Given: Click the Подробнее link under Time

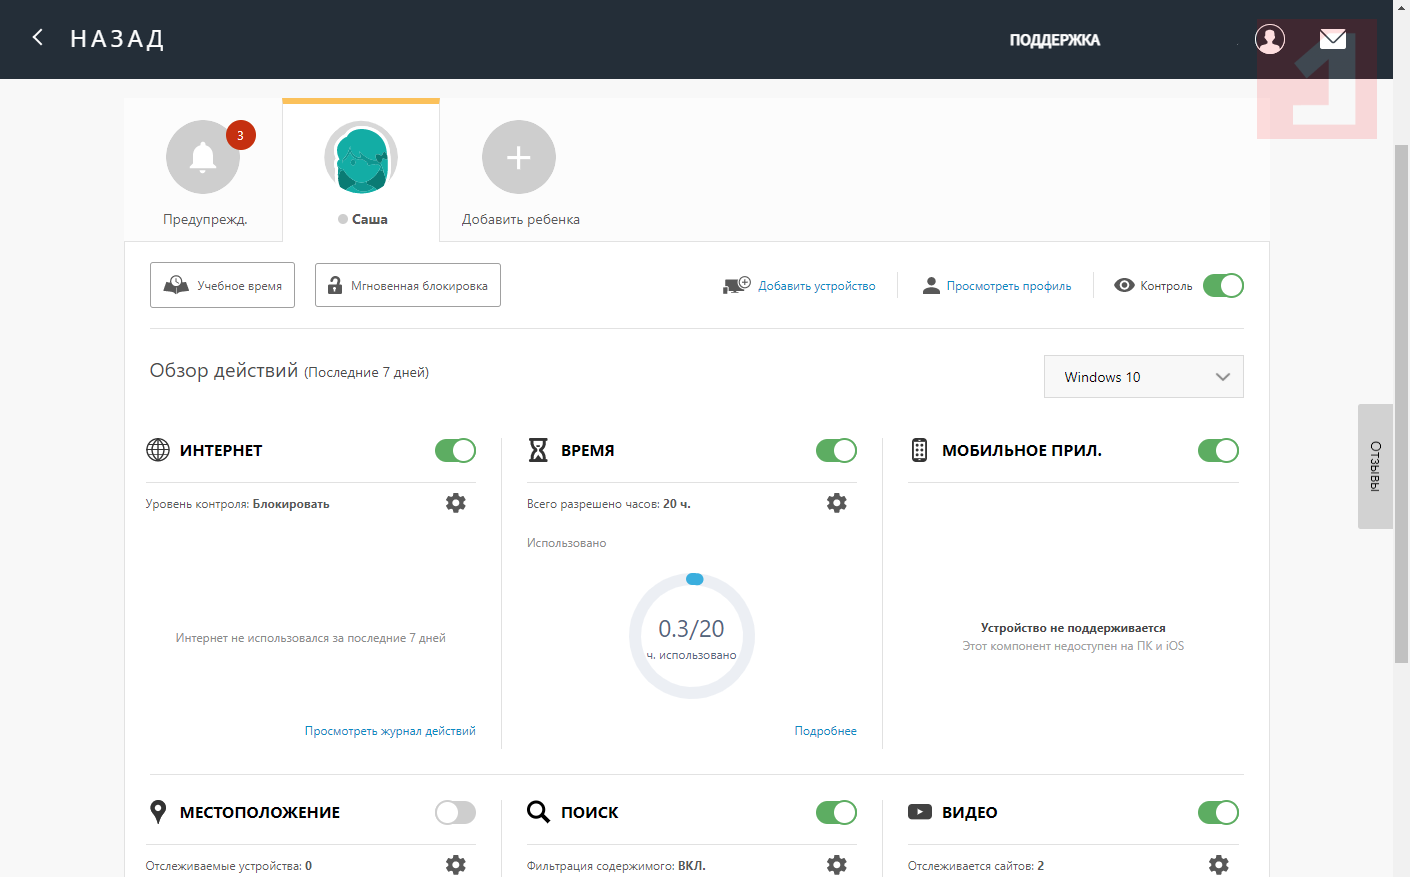Looking at the screenshot, I should pyautogui.click(x=826, y=731).
